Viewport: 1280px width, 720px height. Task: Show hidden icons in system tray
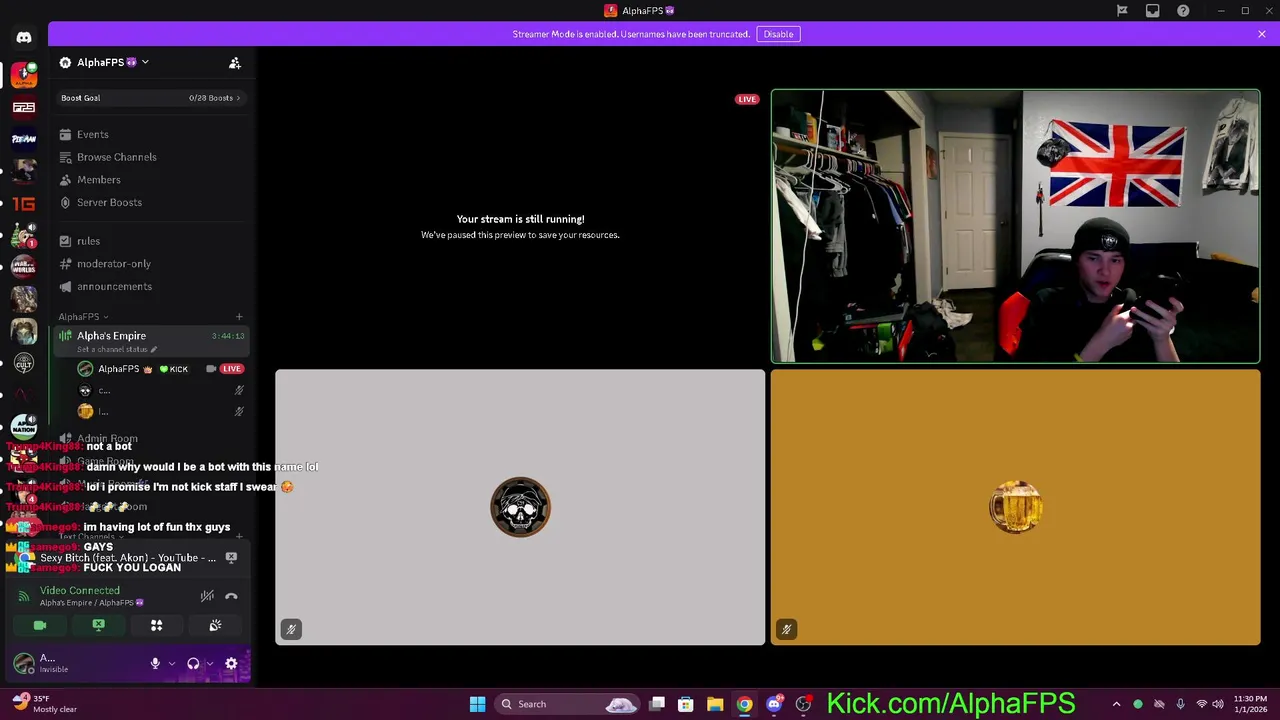pos(1116,704)
